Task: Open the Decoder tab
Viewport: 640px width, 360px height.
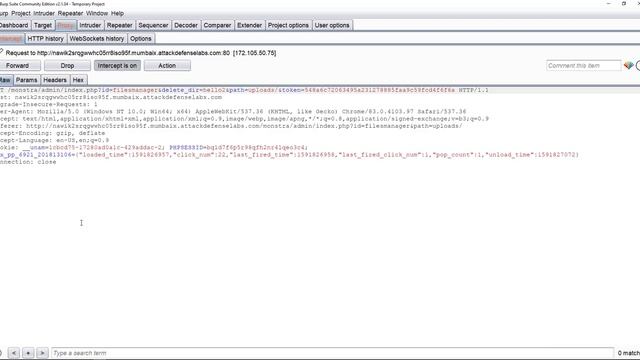Action: pyautogui.click(x=186, y=25)
